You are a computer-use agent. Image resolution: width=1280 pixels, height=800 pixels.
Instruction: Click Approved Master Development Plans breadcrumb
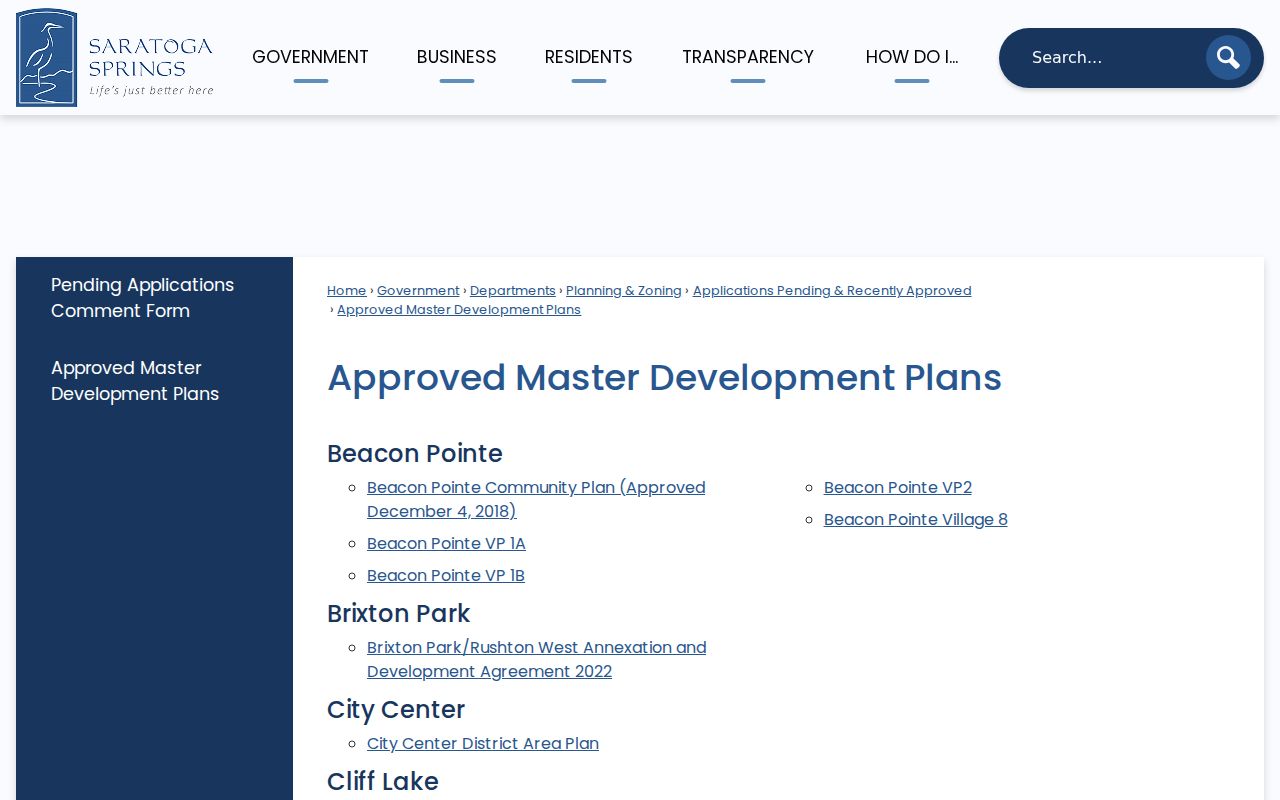click(x=459, y=310)
